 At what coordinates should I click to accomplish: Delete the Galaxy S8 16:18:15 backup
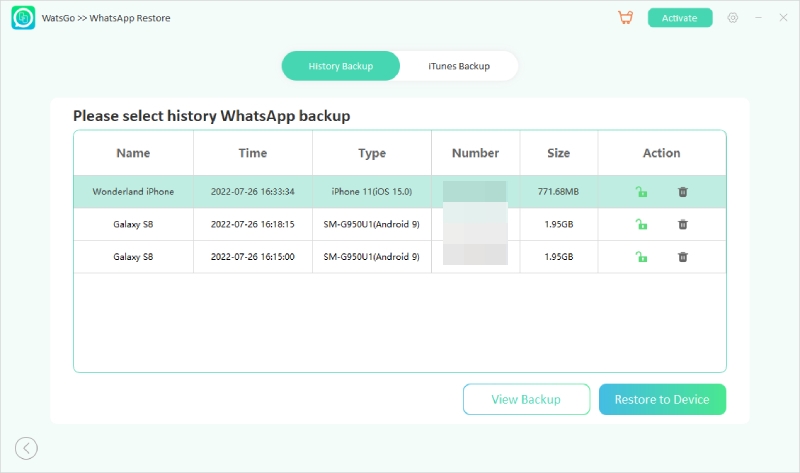tap(683, 224)
